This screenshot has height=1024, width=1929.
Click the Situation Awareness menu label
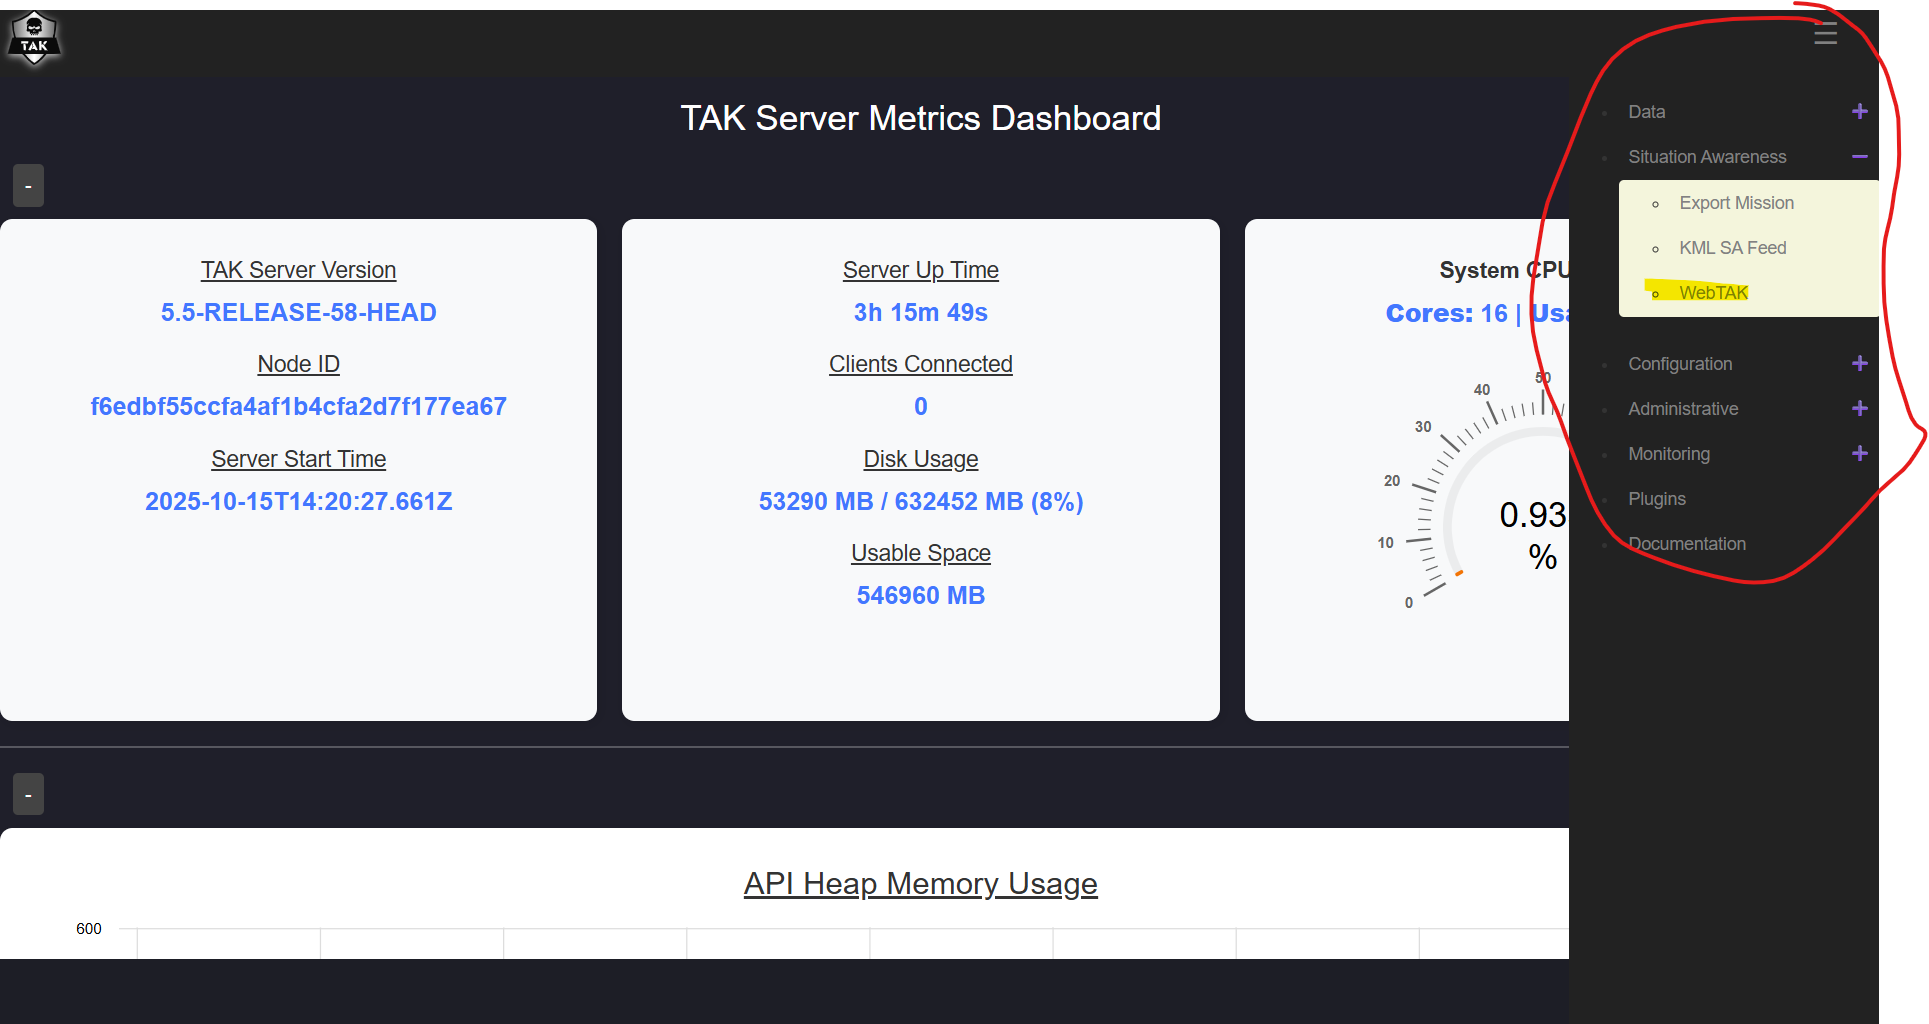(1706, 157)
